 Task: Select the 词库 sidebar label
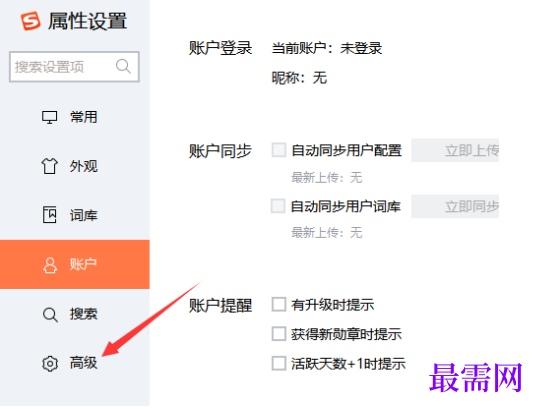[x=83, y=215]
